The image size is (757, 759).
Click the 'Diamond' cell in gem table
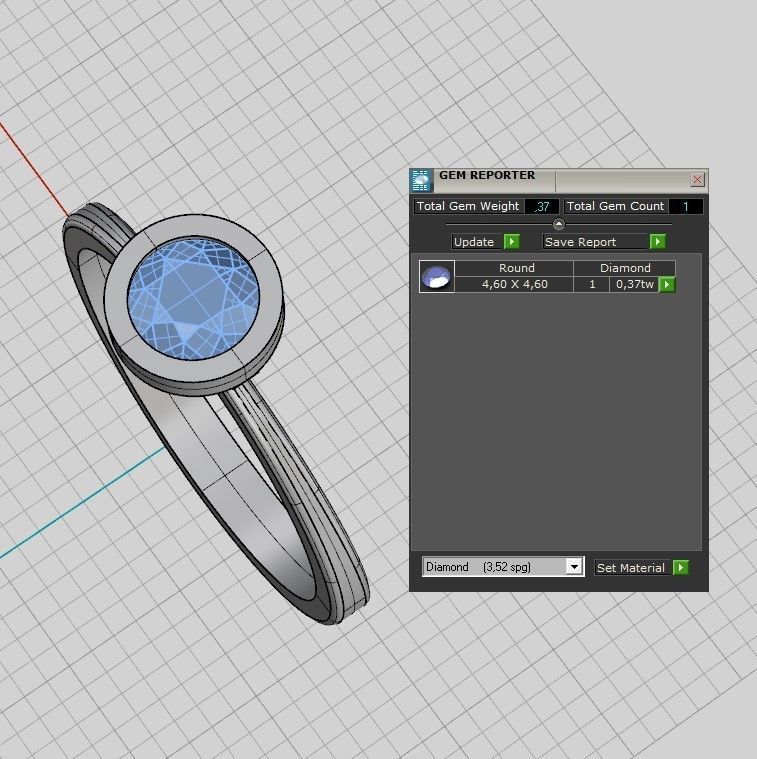click(625, 268)
